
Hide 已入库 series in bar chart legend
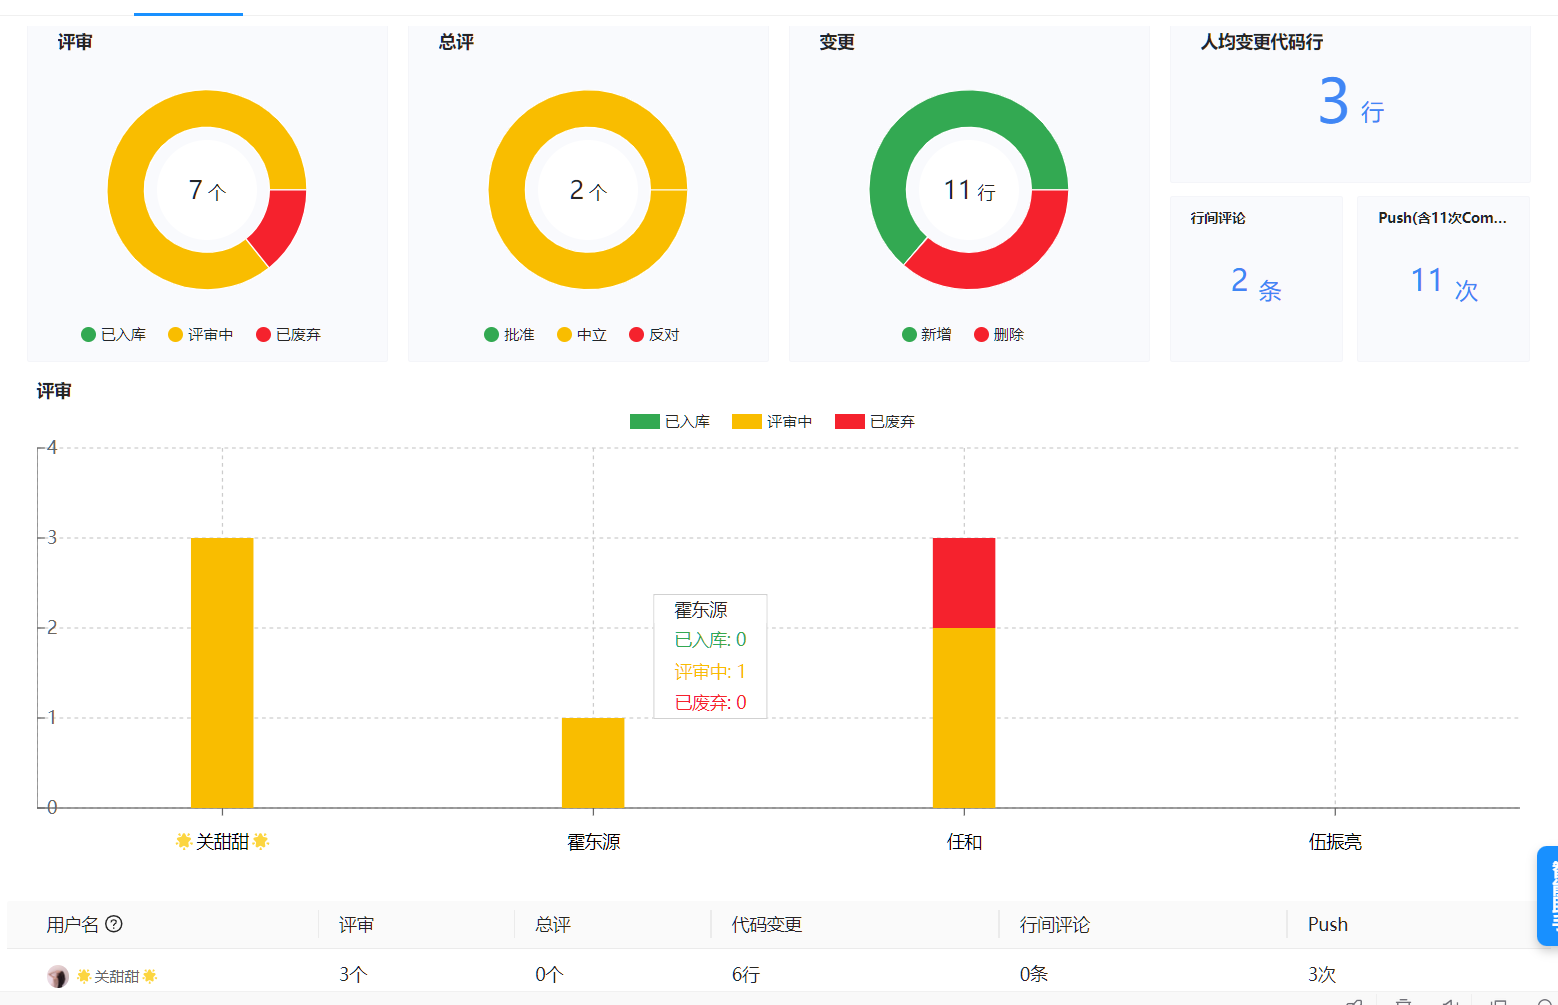click(x=669, y=422)
